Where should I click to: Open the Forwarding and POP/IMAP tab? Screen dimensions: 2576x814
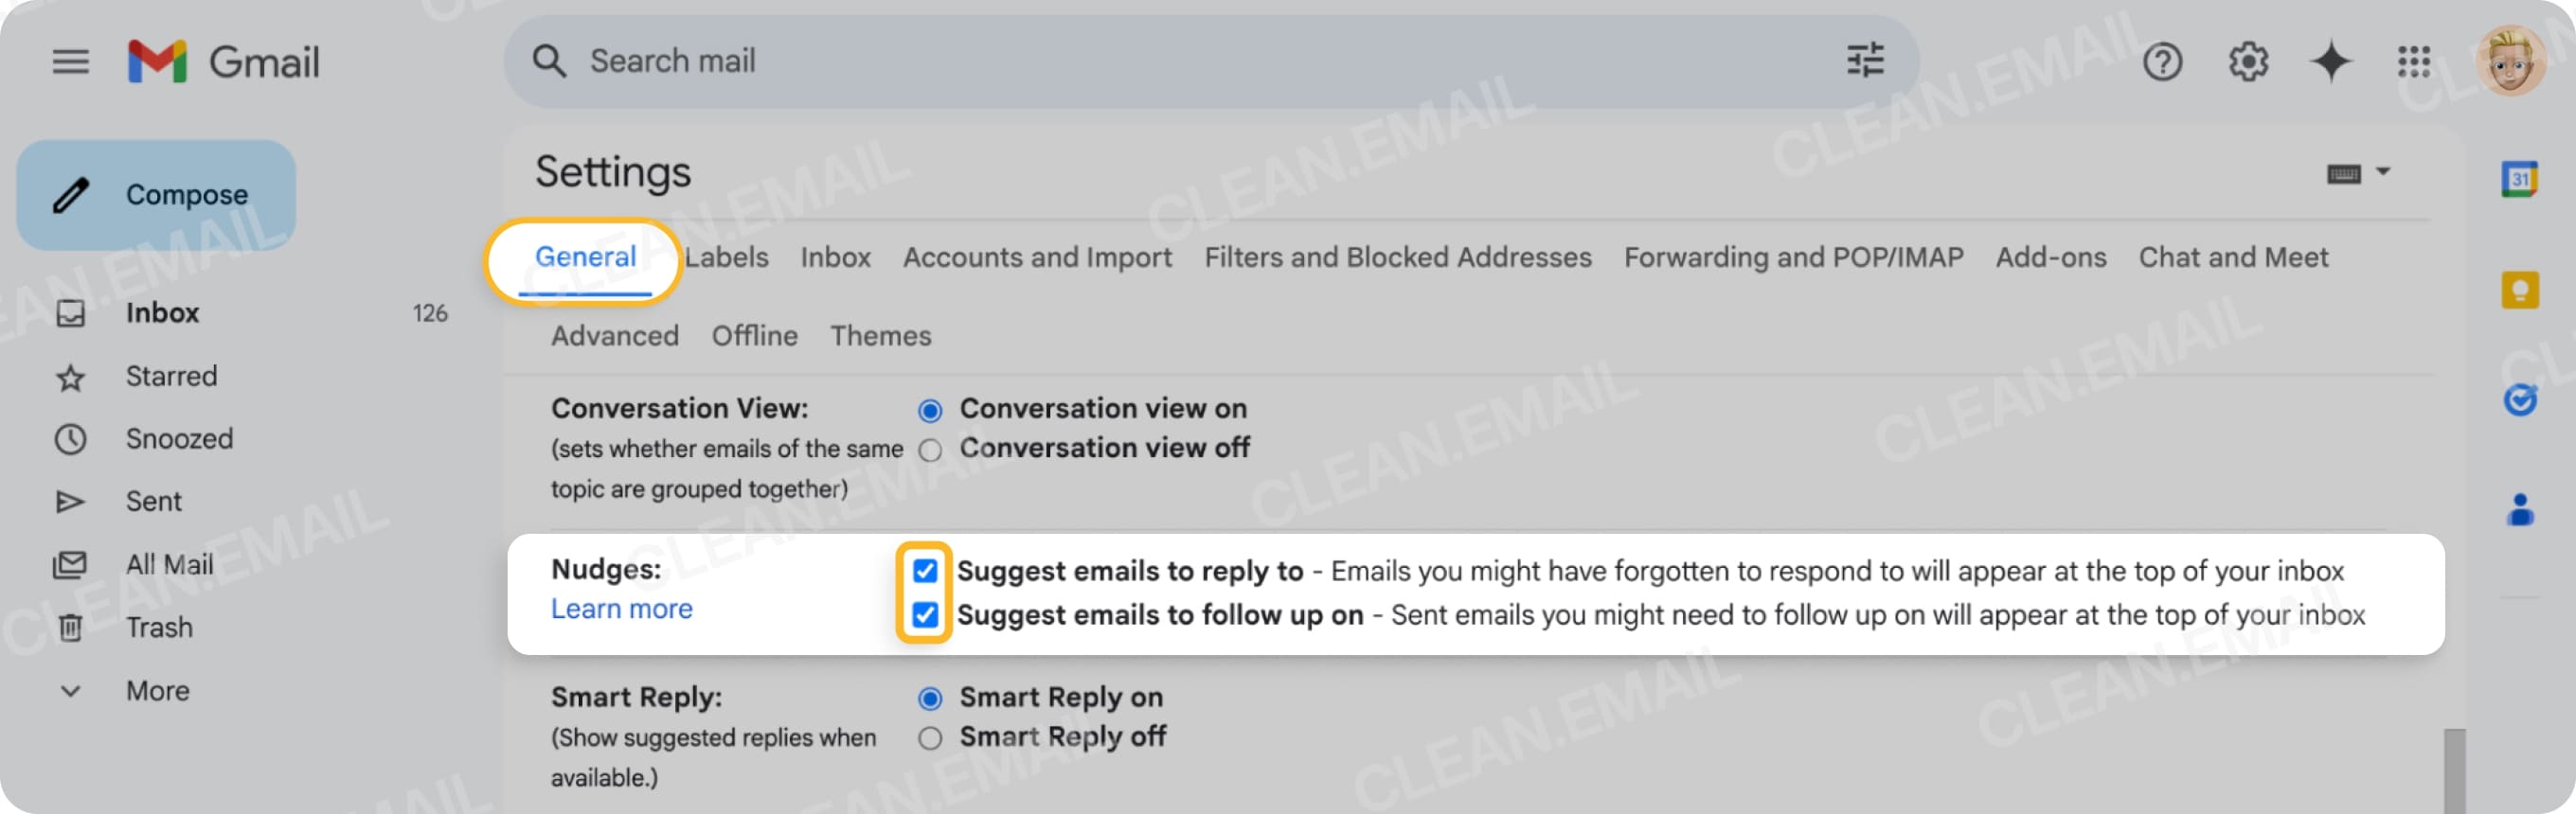[x=1794, y=257]
